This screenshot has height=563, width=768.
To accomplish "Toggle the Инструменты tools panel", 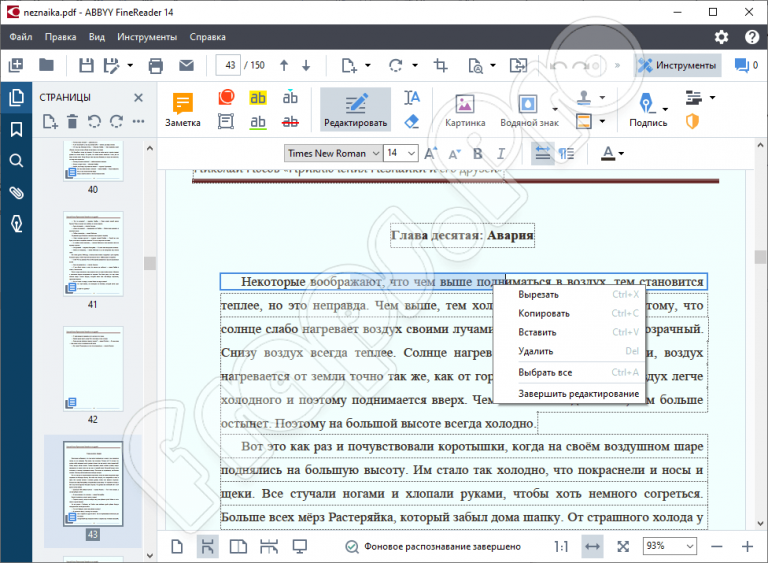I will click(x=677, y=66).
